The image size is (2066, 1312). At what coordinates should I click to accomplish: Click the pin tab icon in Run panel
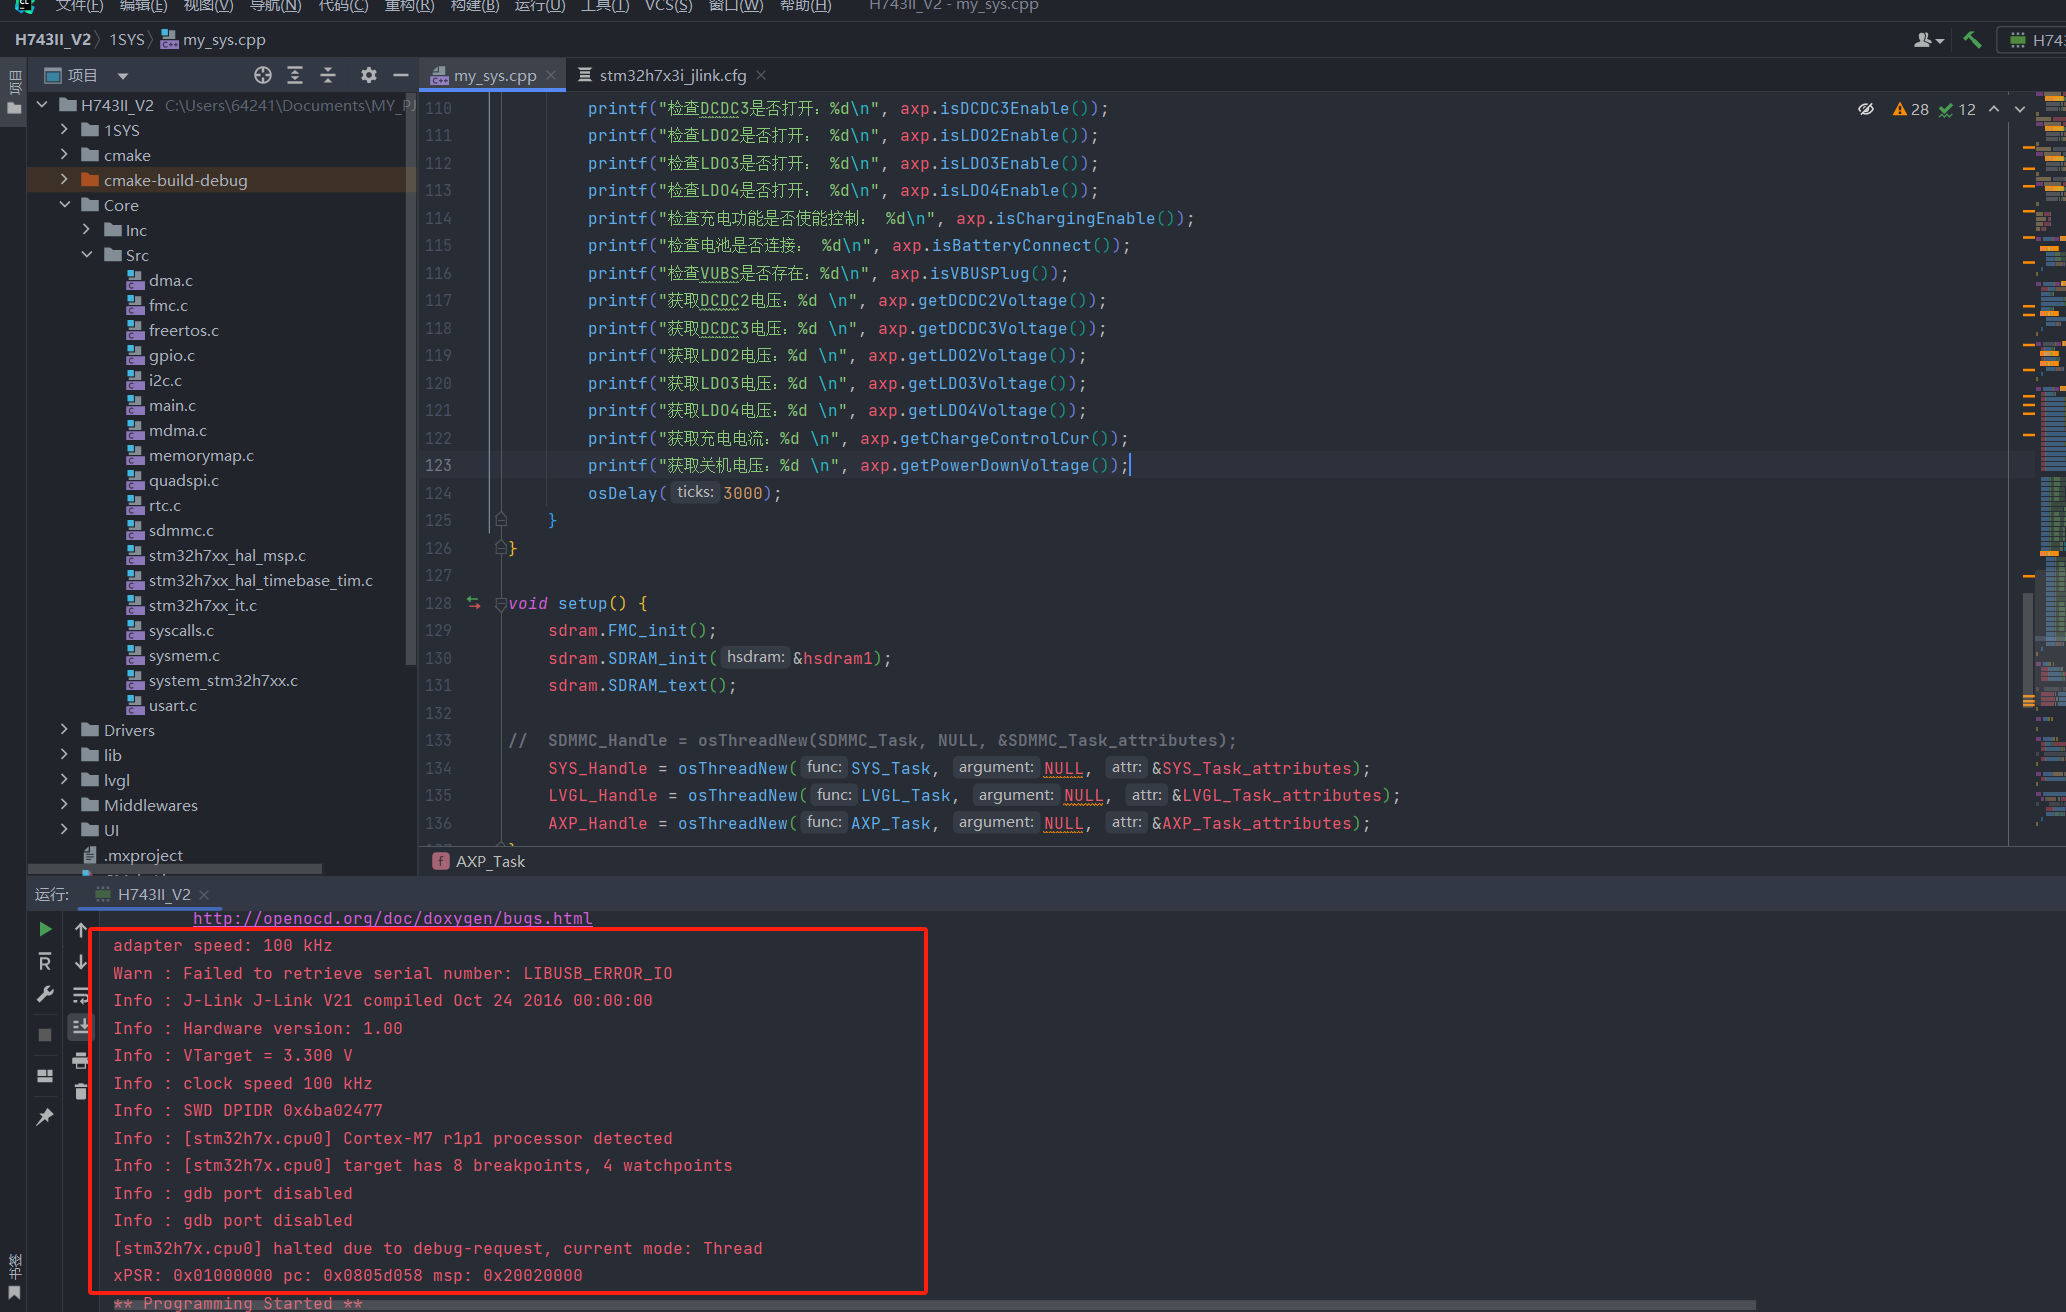pyautogui.click(x=45, y=1117)
